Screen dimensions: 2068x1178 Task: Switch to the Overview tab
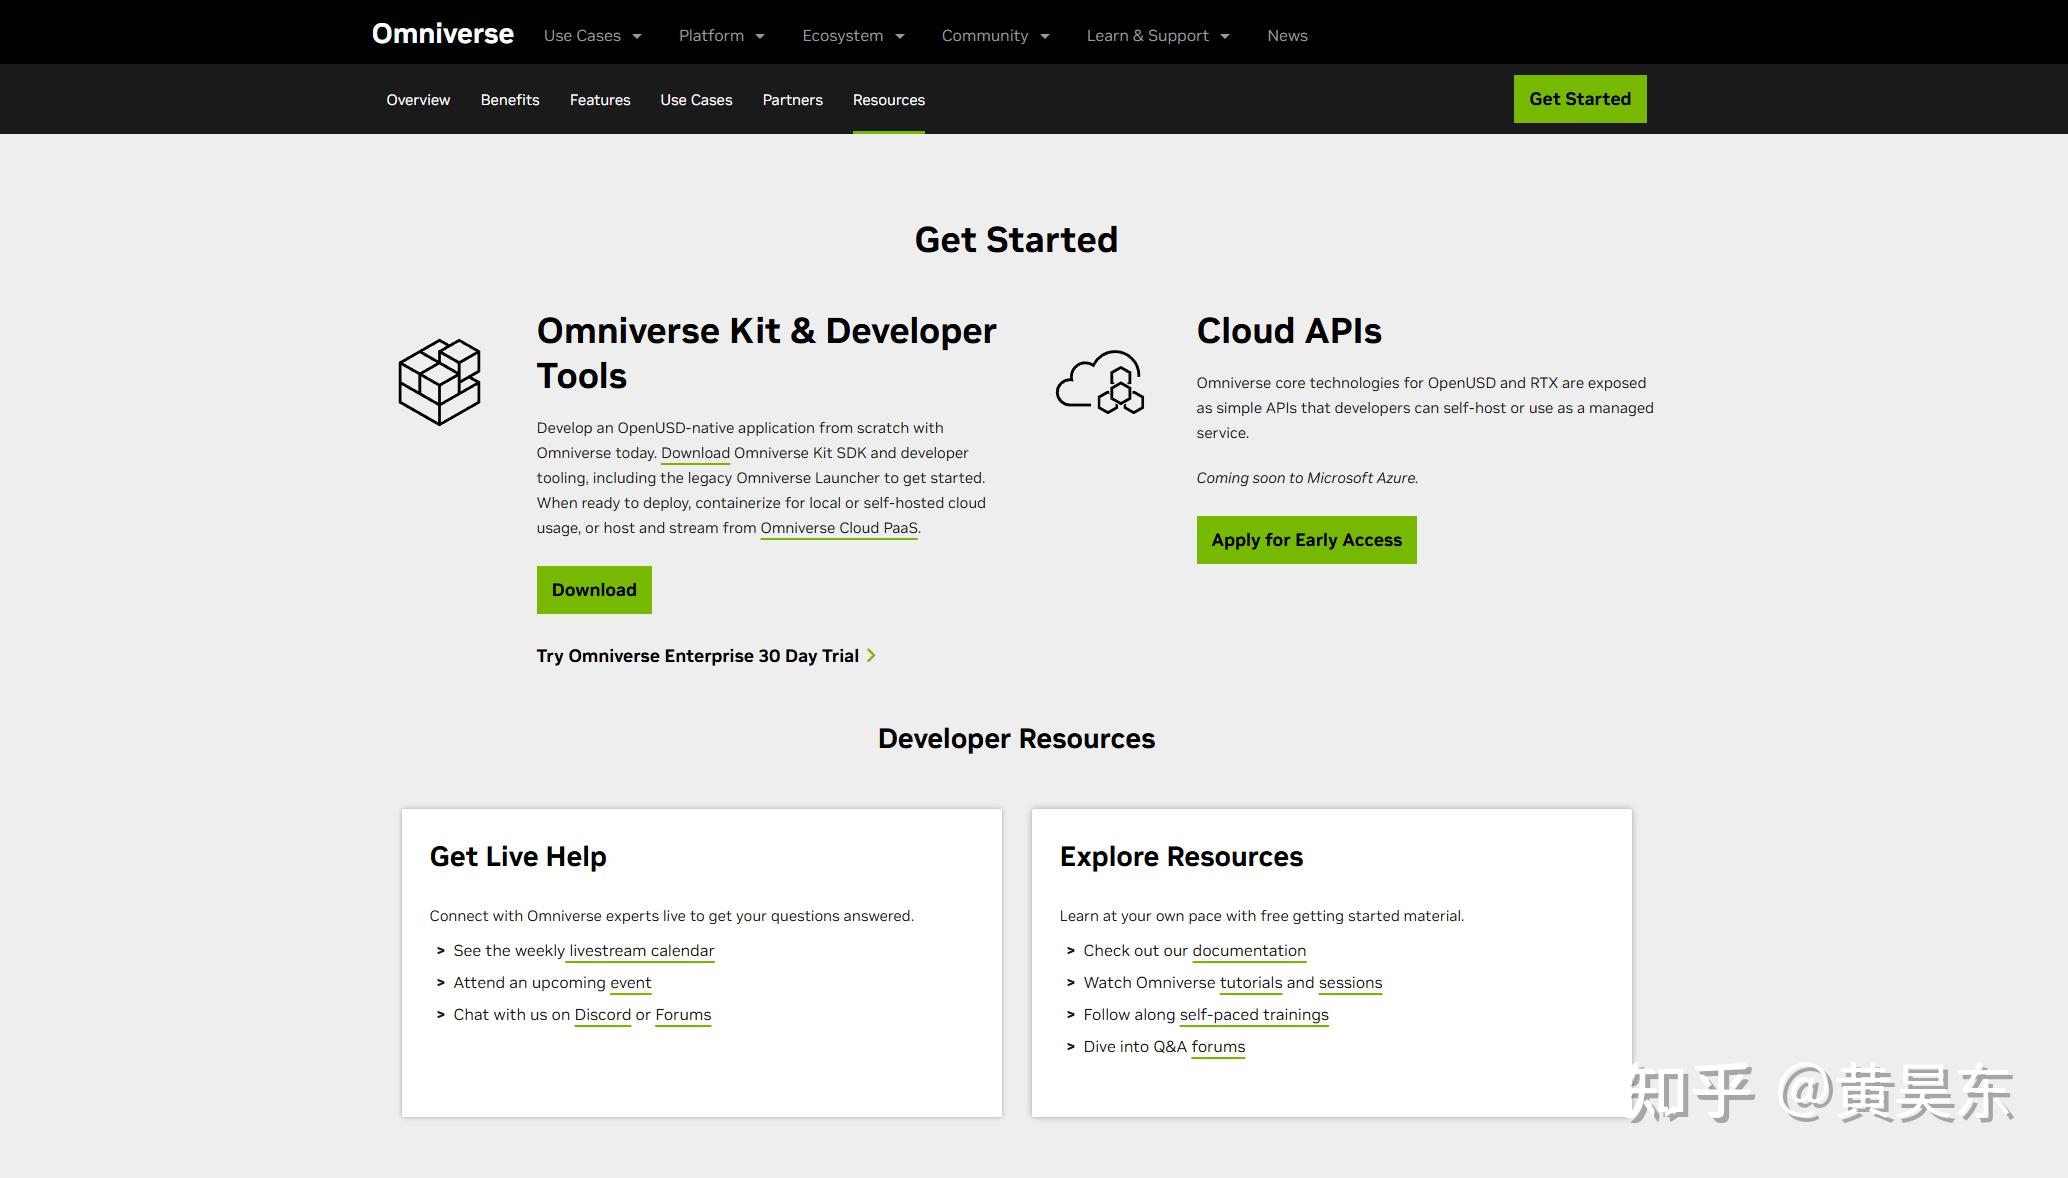tap(418, 100)
